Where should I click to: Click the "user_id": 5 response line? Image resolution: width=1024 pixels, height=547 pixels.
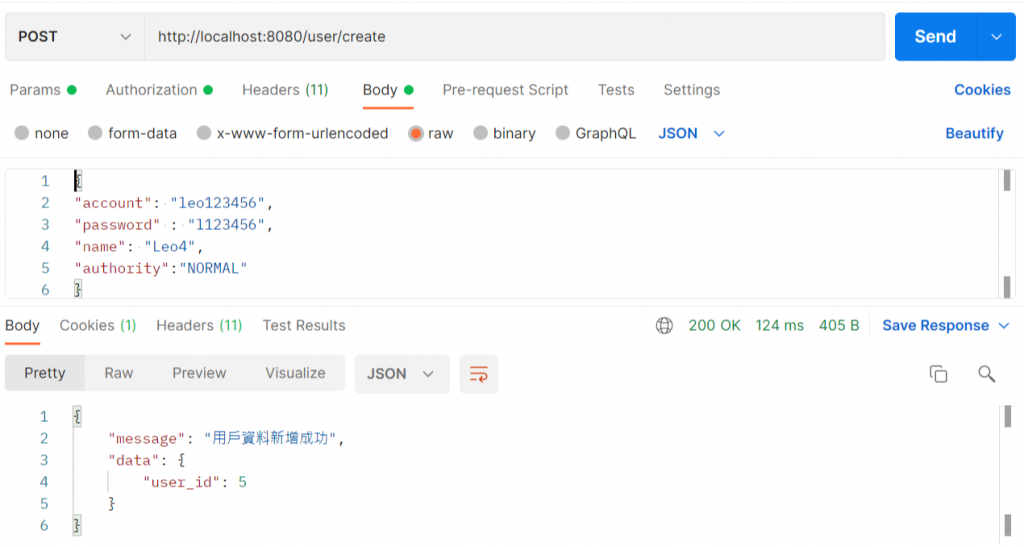pyautogui.click(x=195, y=482)
